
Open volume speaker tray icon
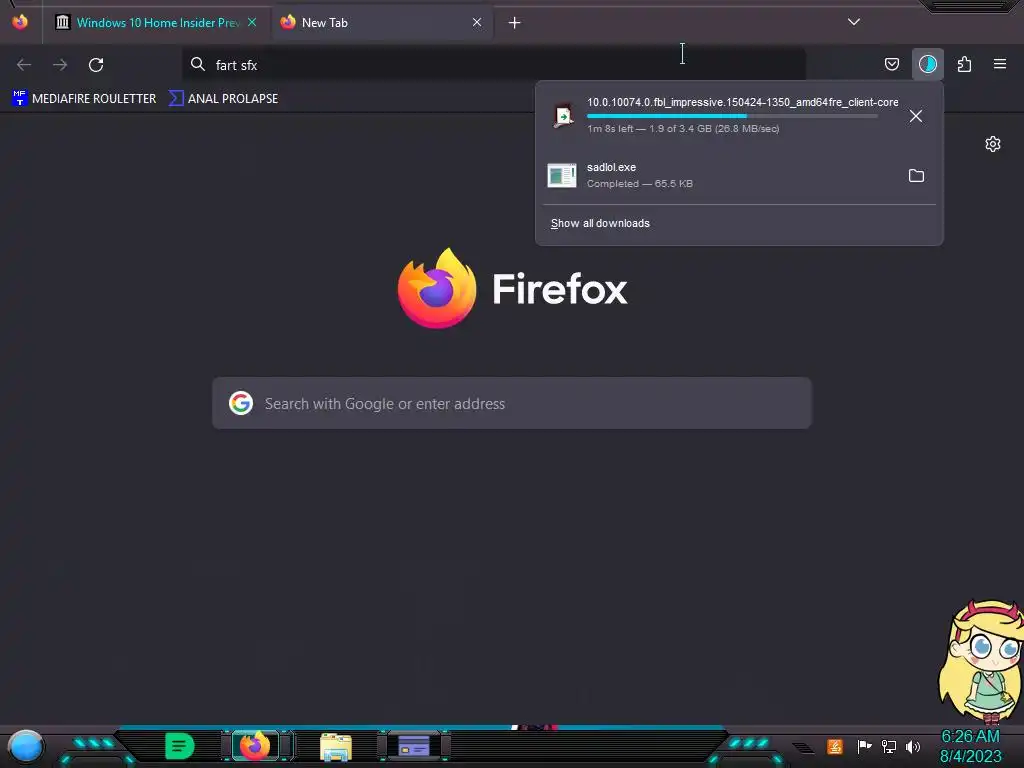(x=913, y=746)
